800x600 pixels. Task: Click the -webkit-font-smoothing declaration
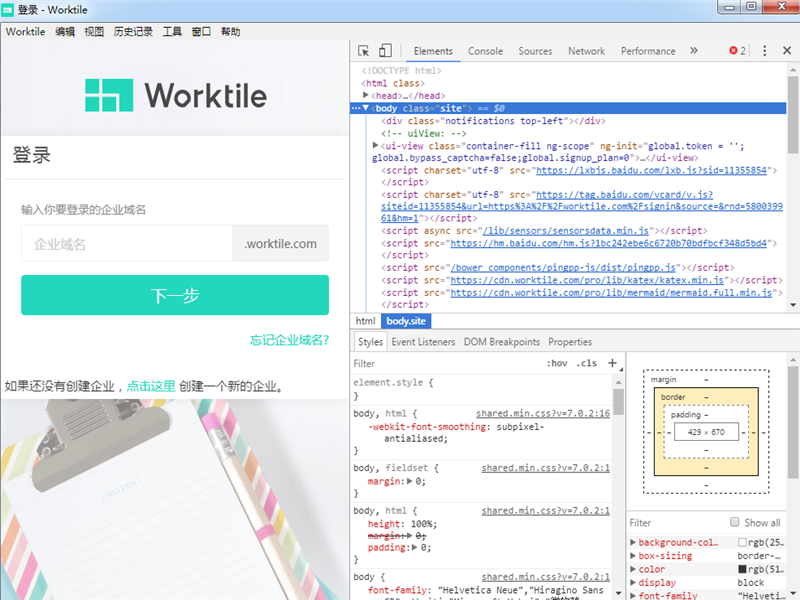point(456,433)
